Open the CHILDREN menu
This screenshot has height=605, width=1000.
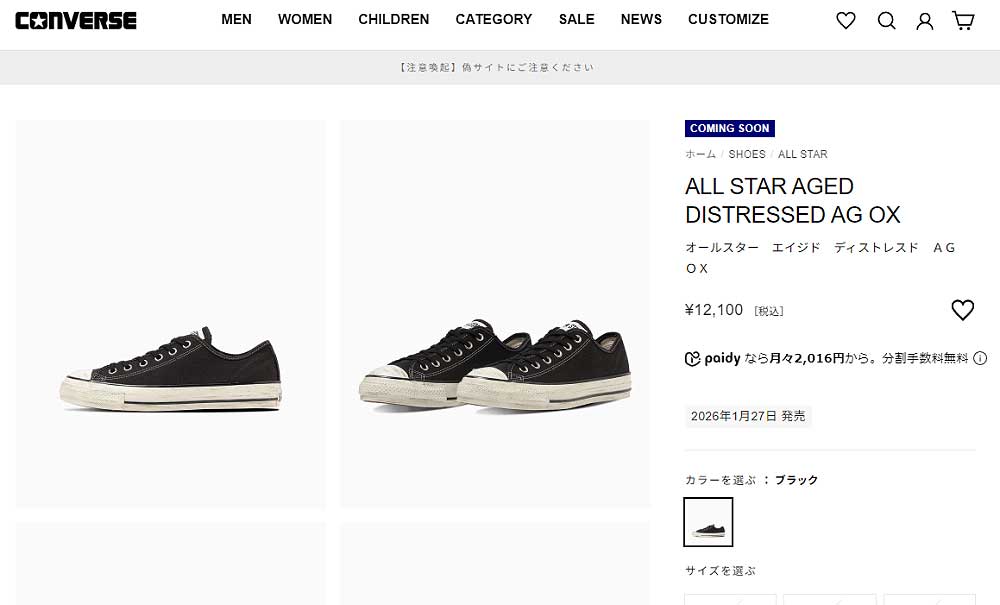[x=393, y=19]
